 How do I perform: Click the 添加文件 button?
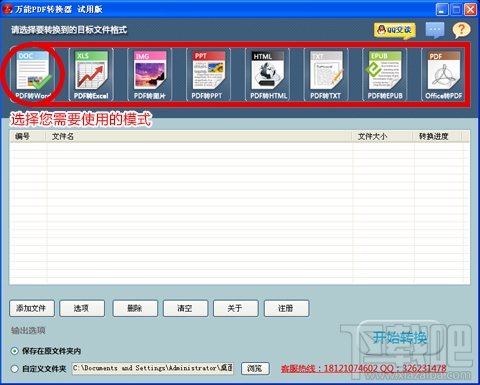click(x=32, y=308)
